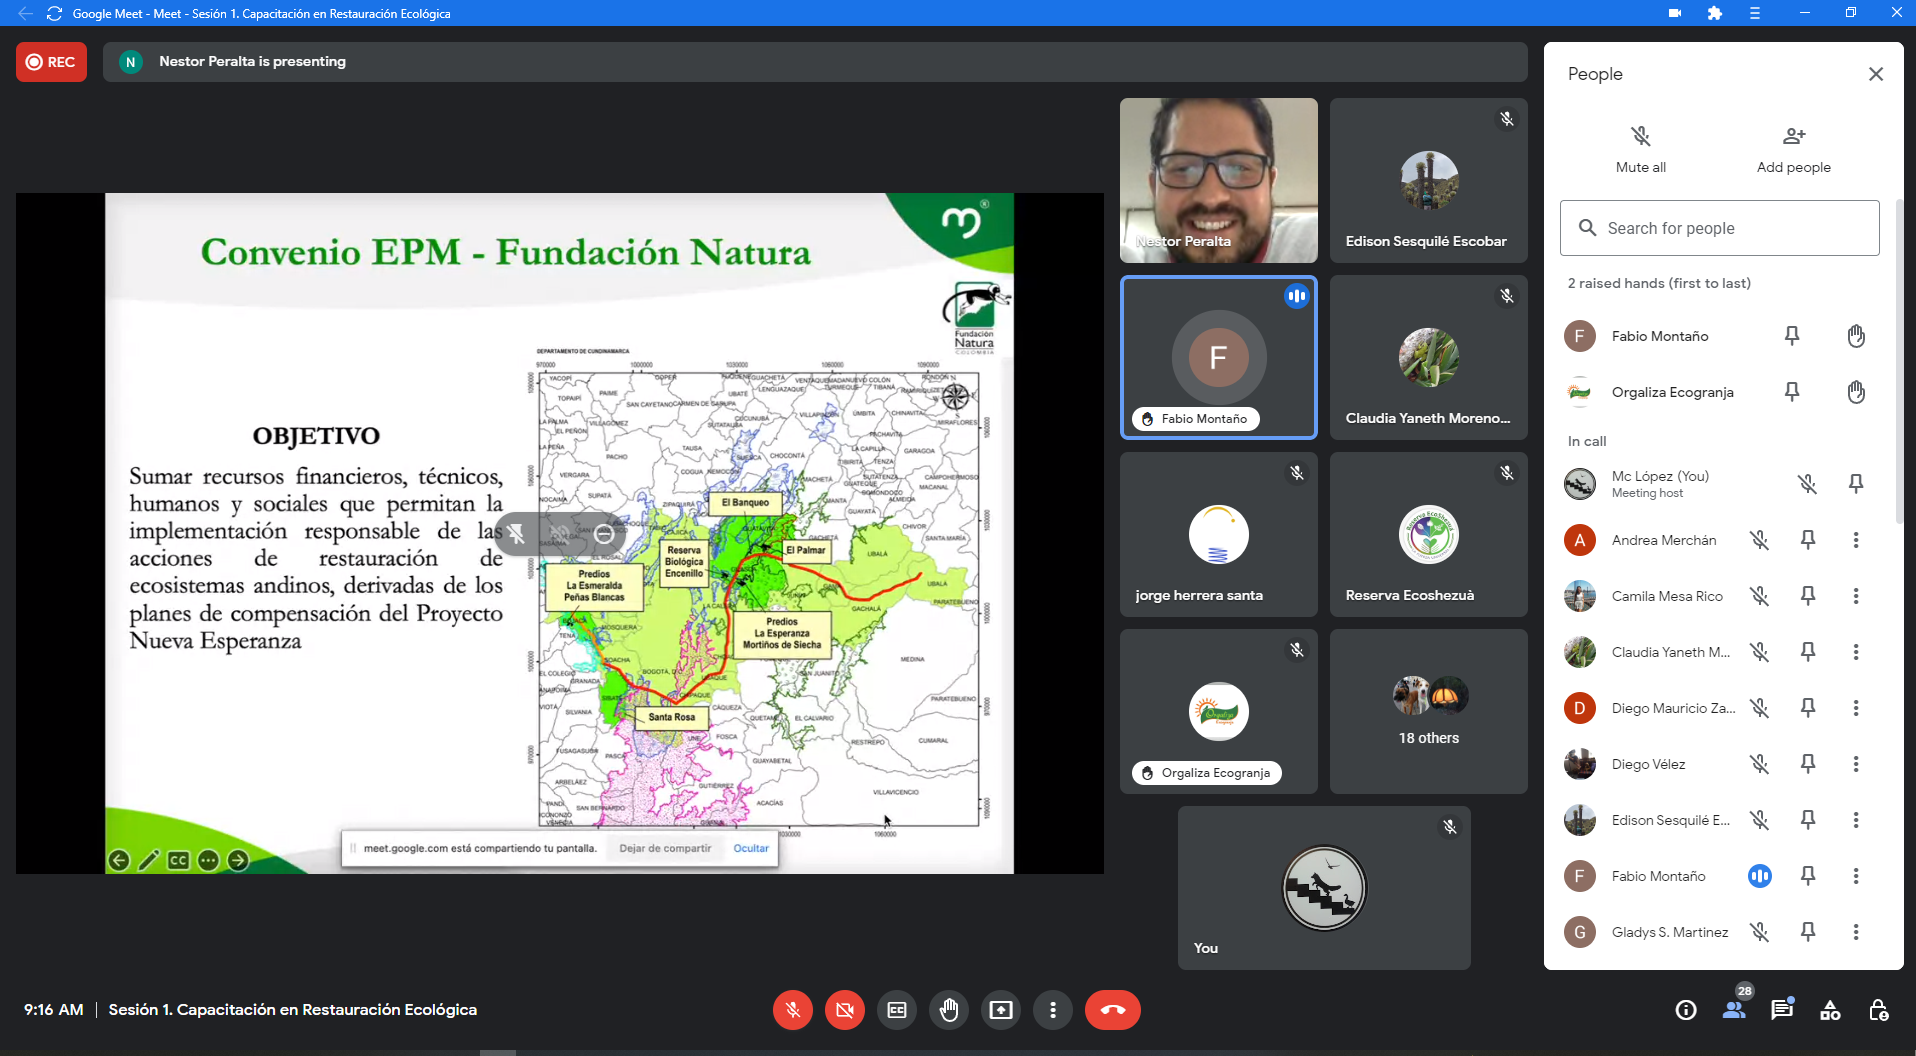1916x1056 pixels.
Task: Pin Orgaliza Ecogranja in raised hands list
Action: click(1792, 392)
